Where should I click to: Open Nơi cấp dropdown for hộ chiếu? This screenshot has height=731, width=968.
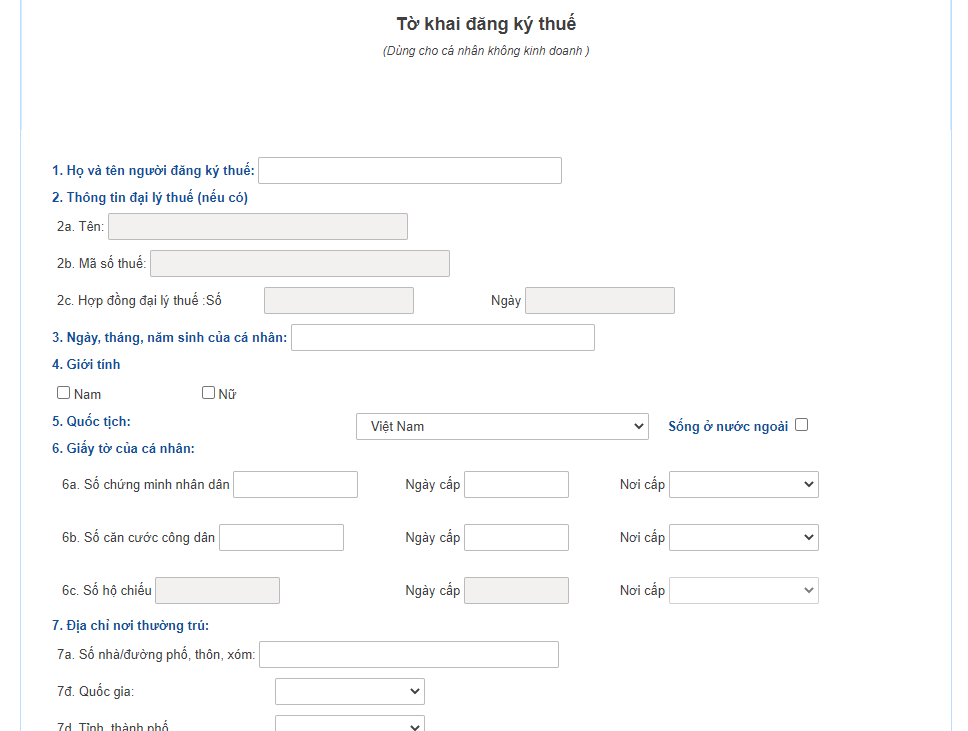[x=743, y=591]
